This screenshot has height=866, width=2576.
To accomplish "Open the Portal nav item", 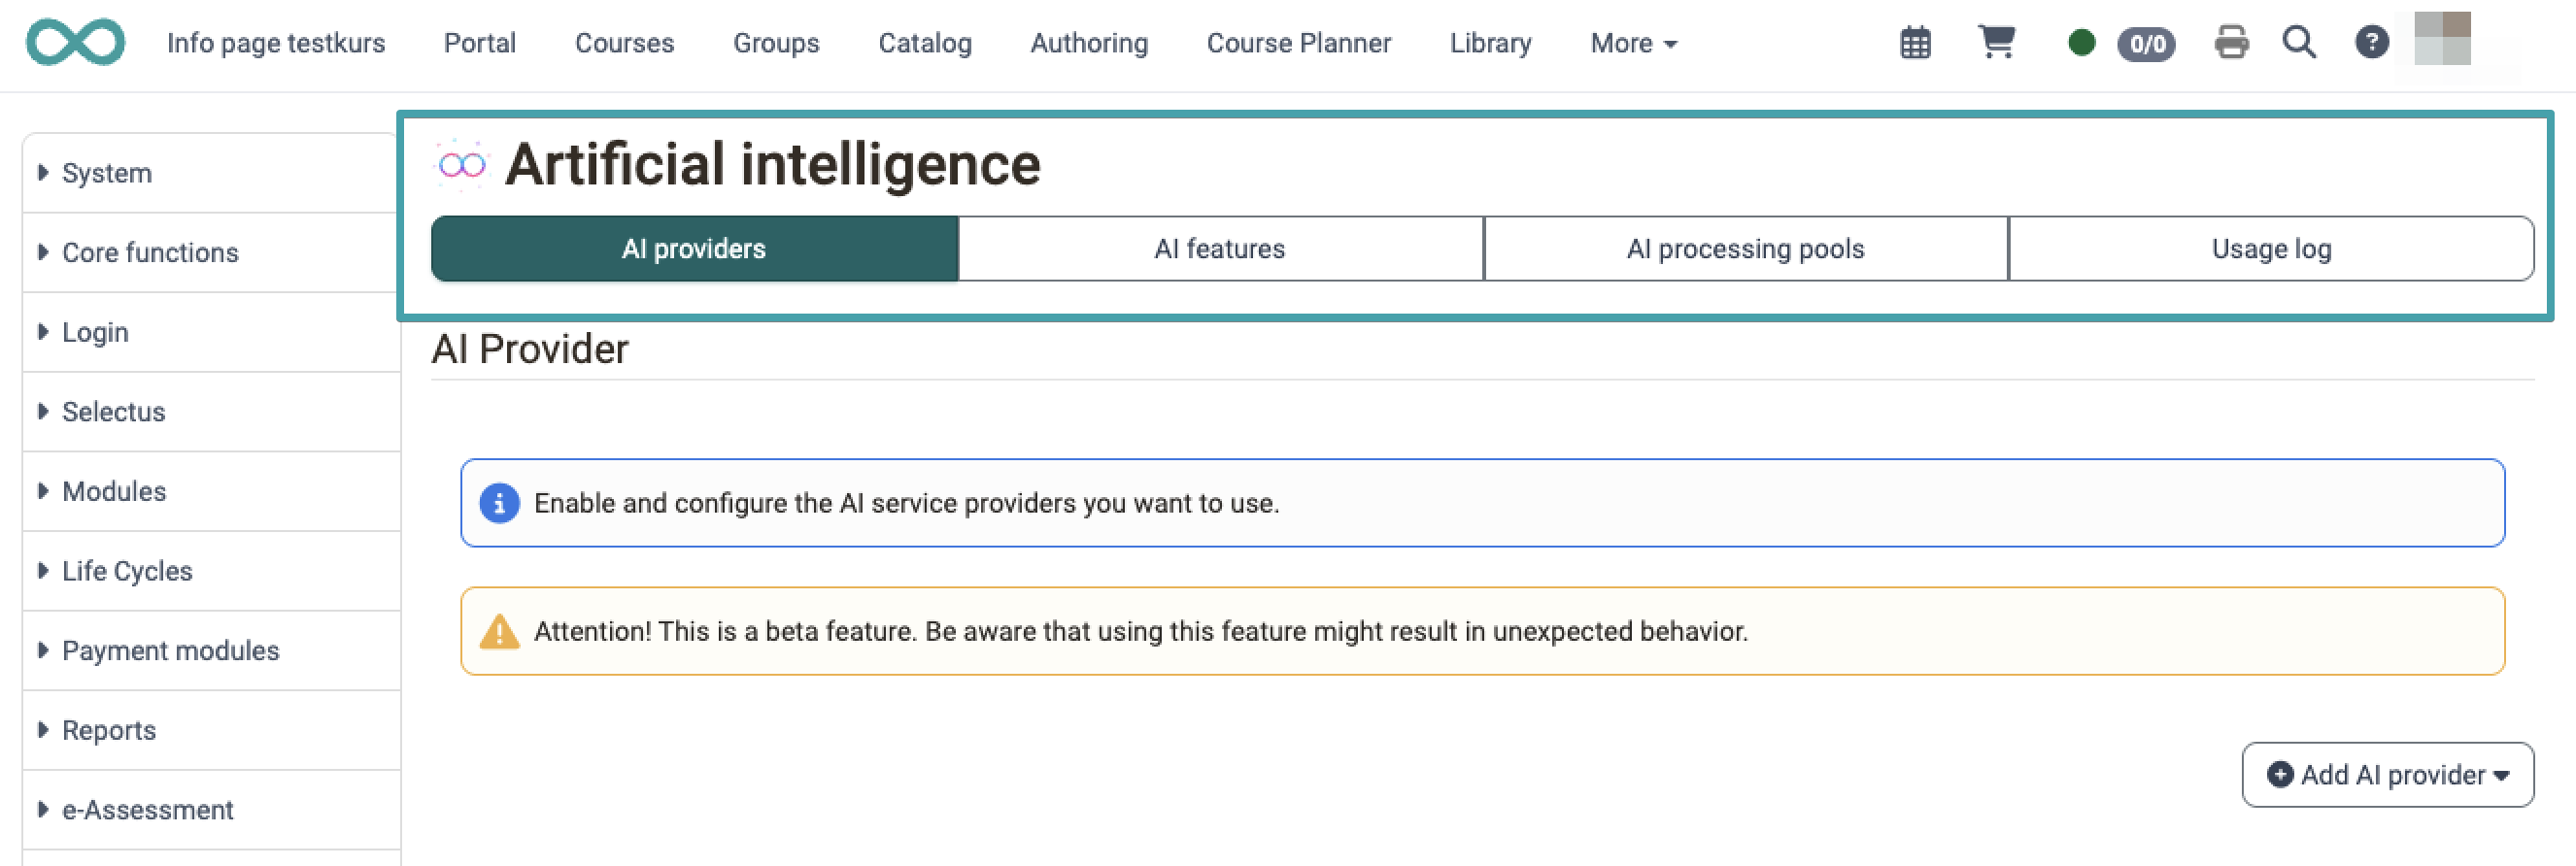I will pyautogui.click(x=480, y=43).
